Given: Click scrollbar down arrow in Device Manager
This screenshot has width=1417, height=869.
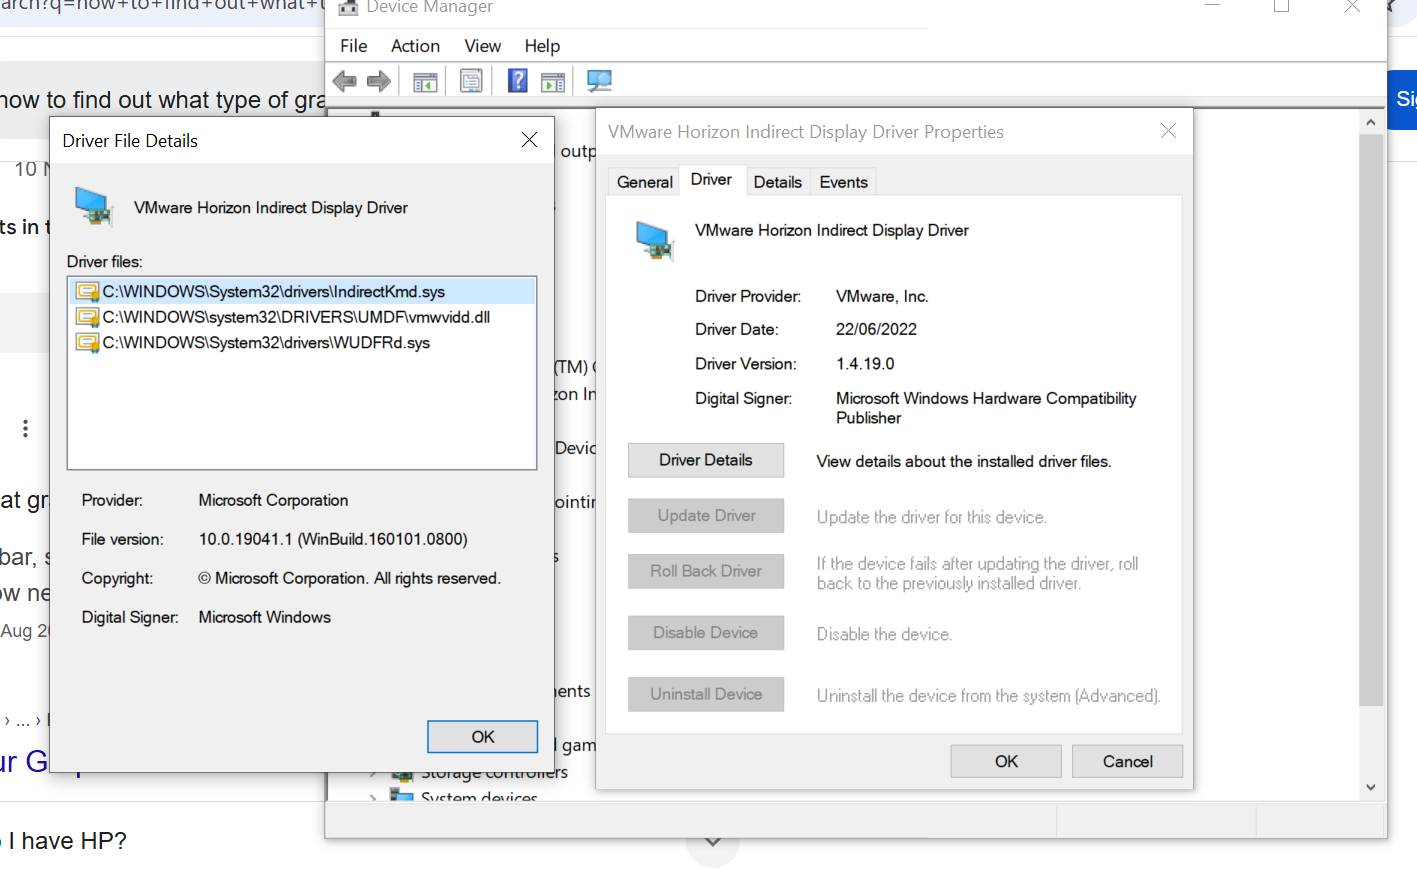Looking at the screenshot, I should 1371,787.
